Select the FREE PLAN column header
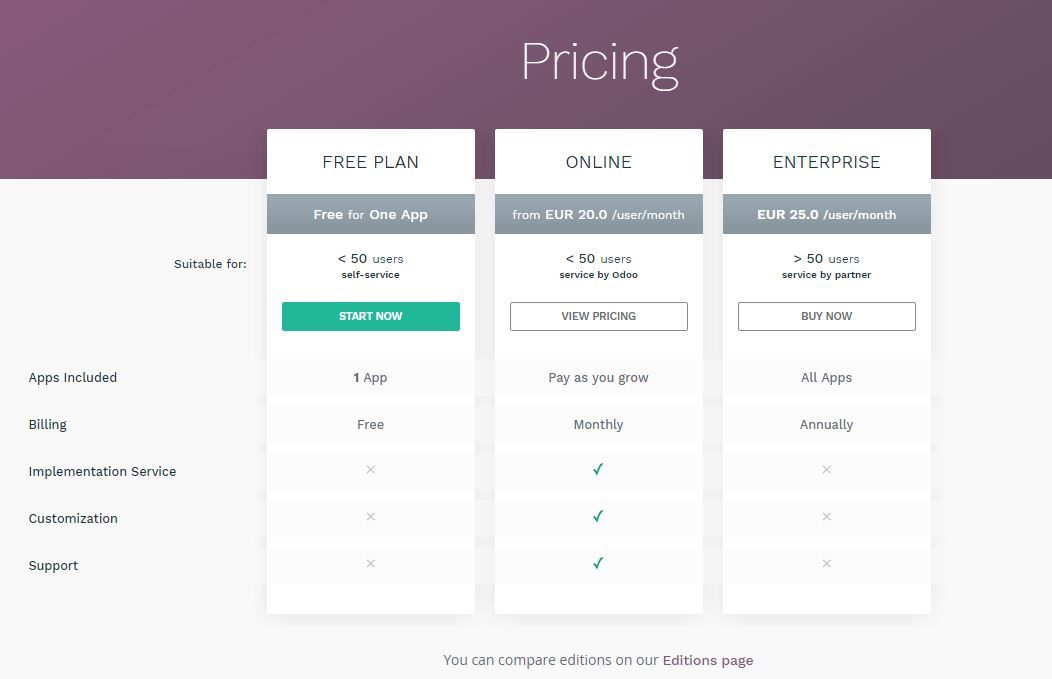The image size is (1052, 679). tap(370, 161)
